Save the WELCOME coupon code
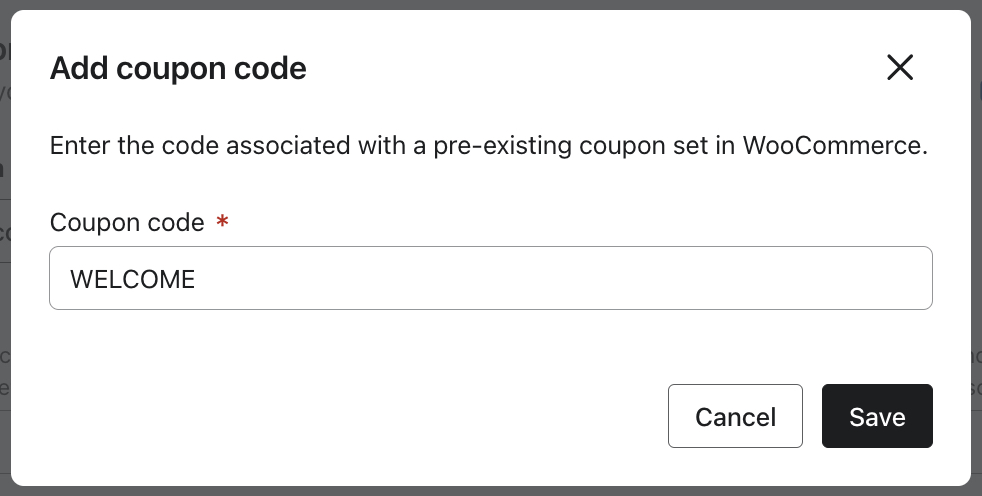The height and width of the screenshot is (496, 982). click(877, 416)
